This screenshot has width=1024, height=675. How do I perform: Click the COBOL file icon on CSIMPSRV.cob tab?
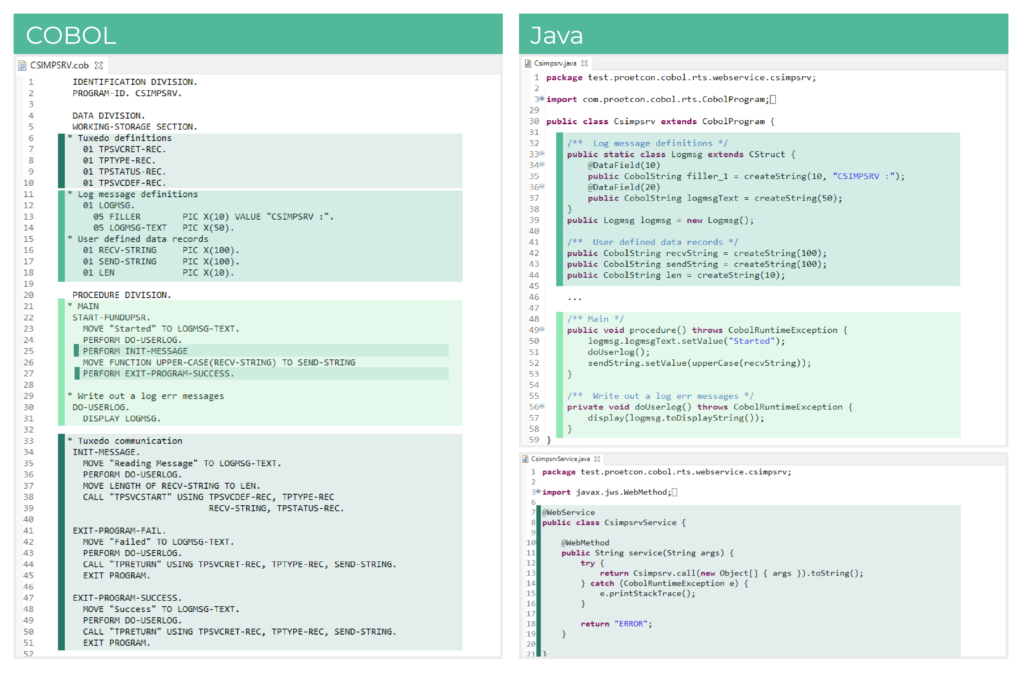coord(24,66)
